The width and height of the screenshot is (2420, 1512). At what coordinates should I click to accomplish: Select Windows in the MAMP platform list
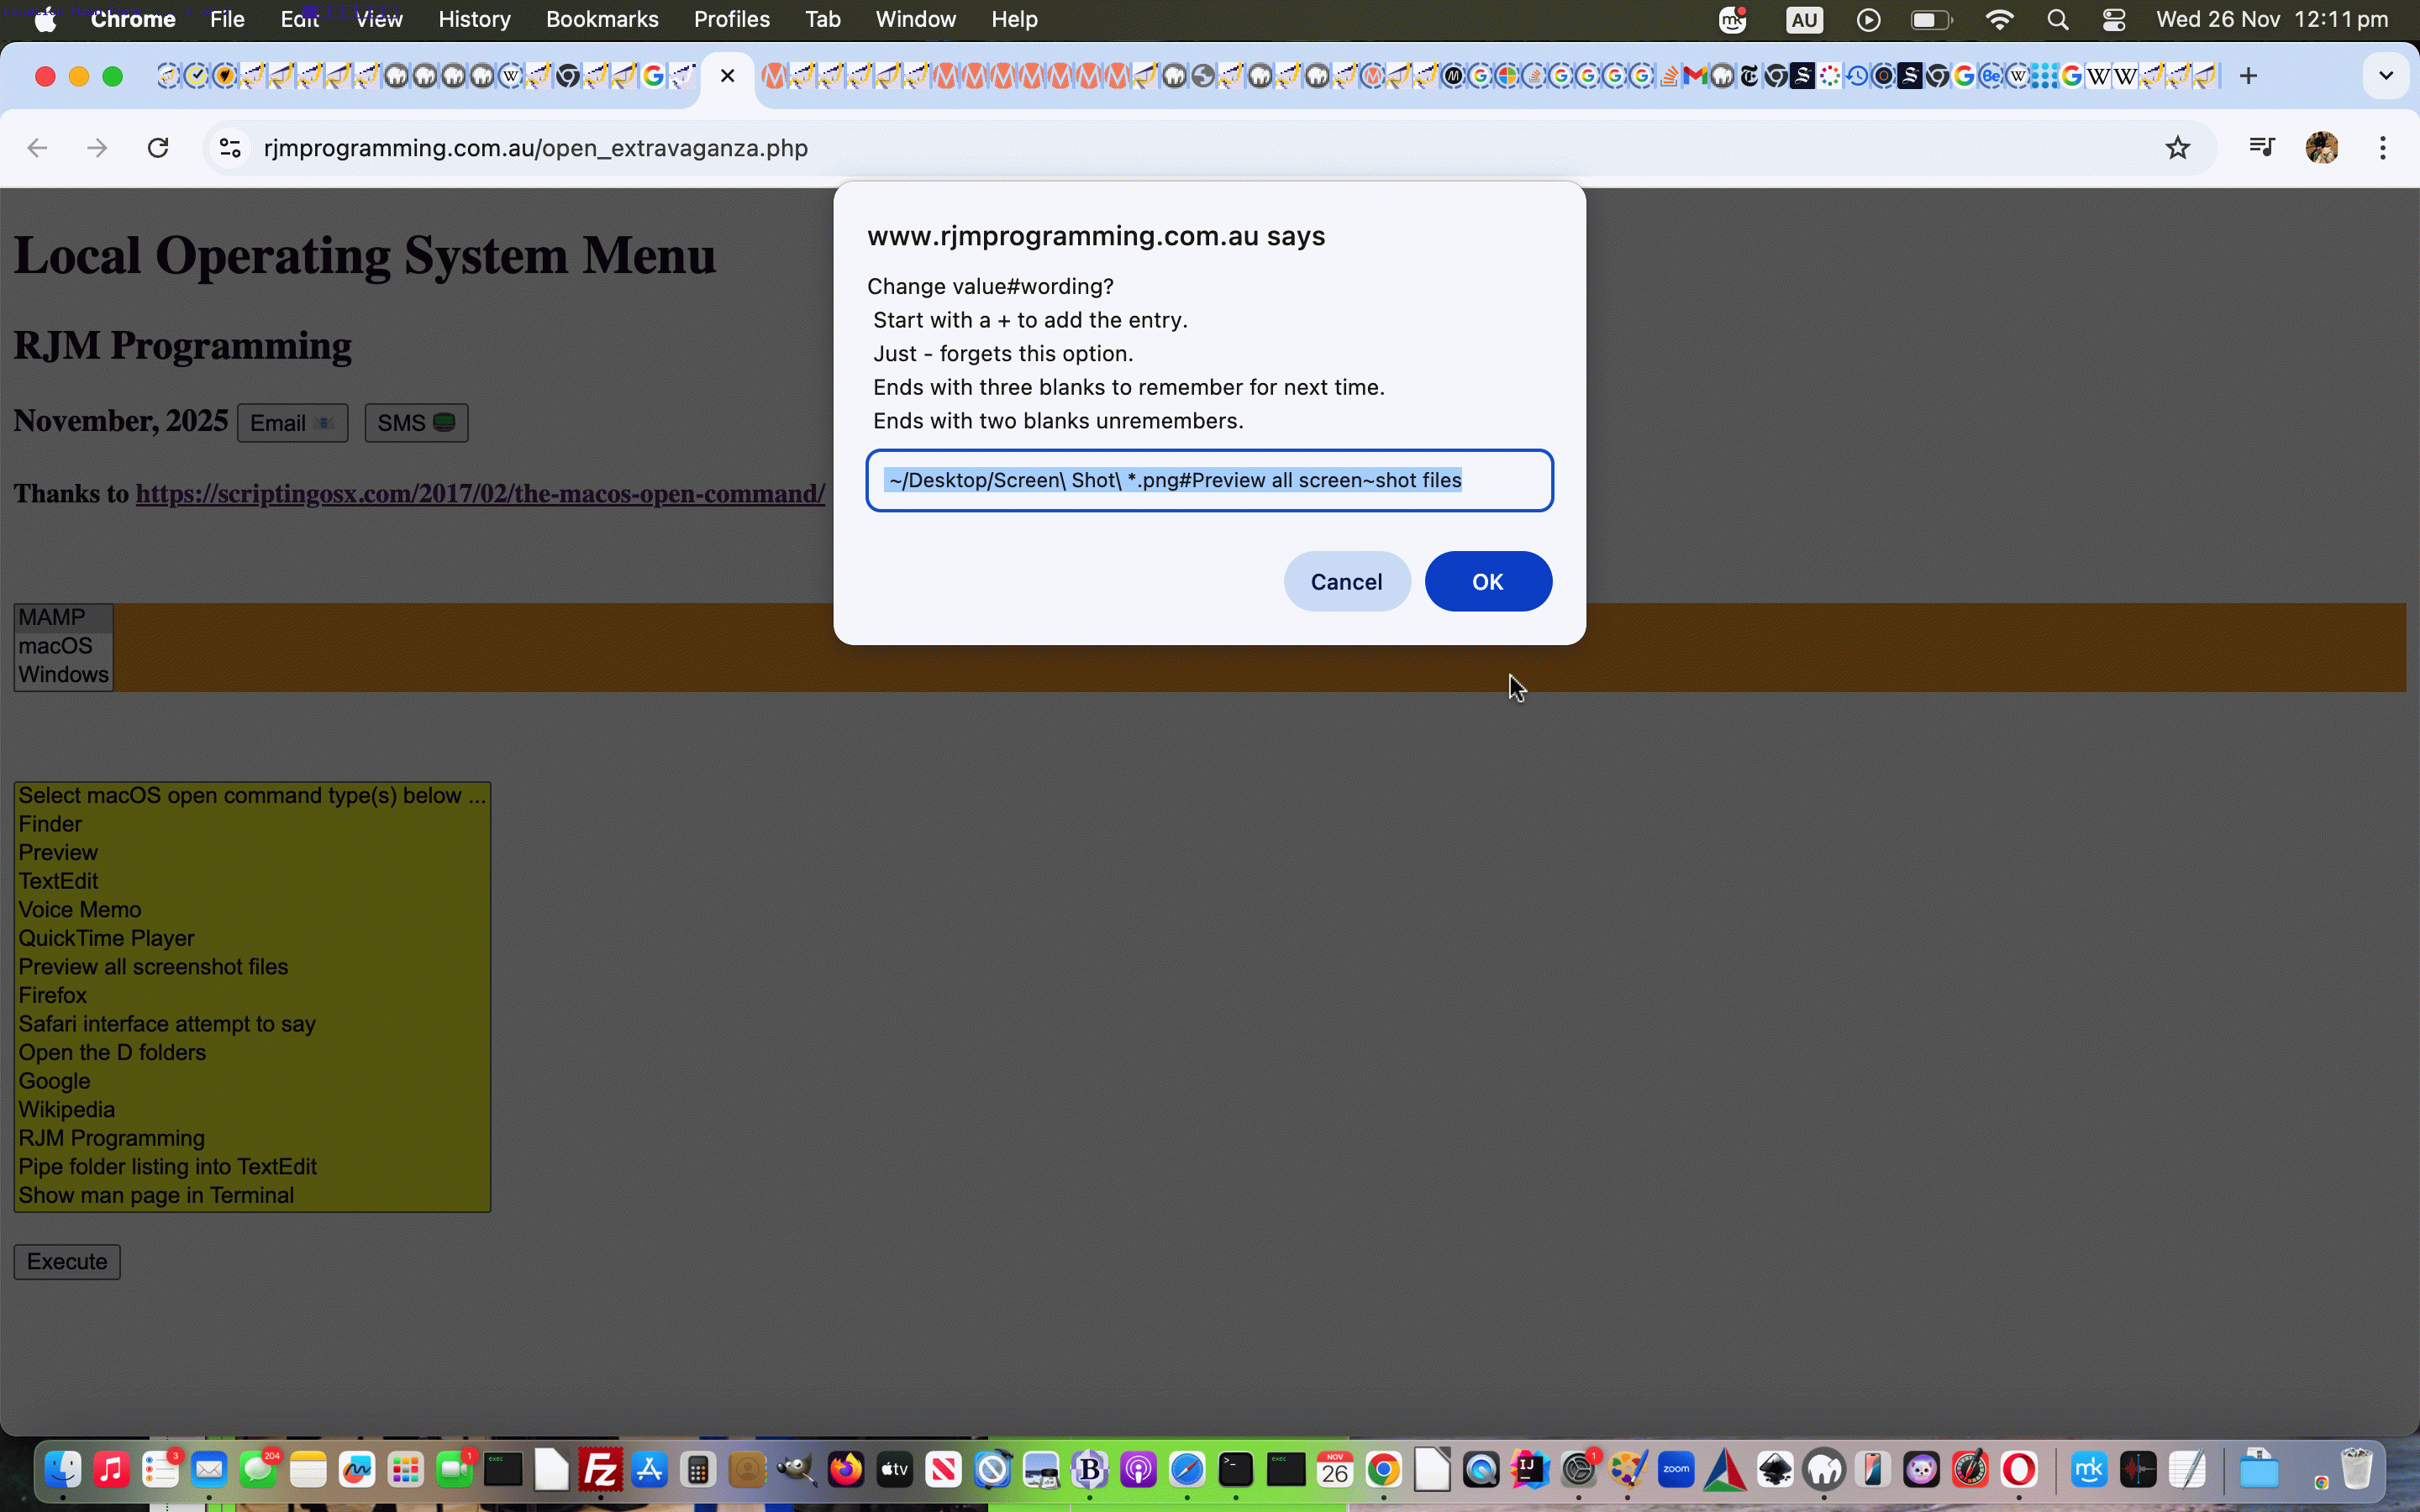coord(63,675)
